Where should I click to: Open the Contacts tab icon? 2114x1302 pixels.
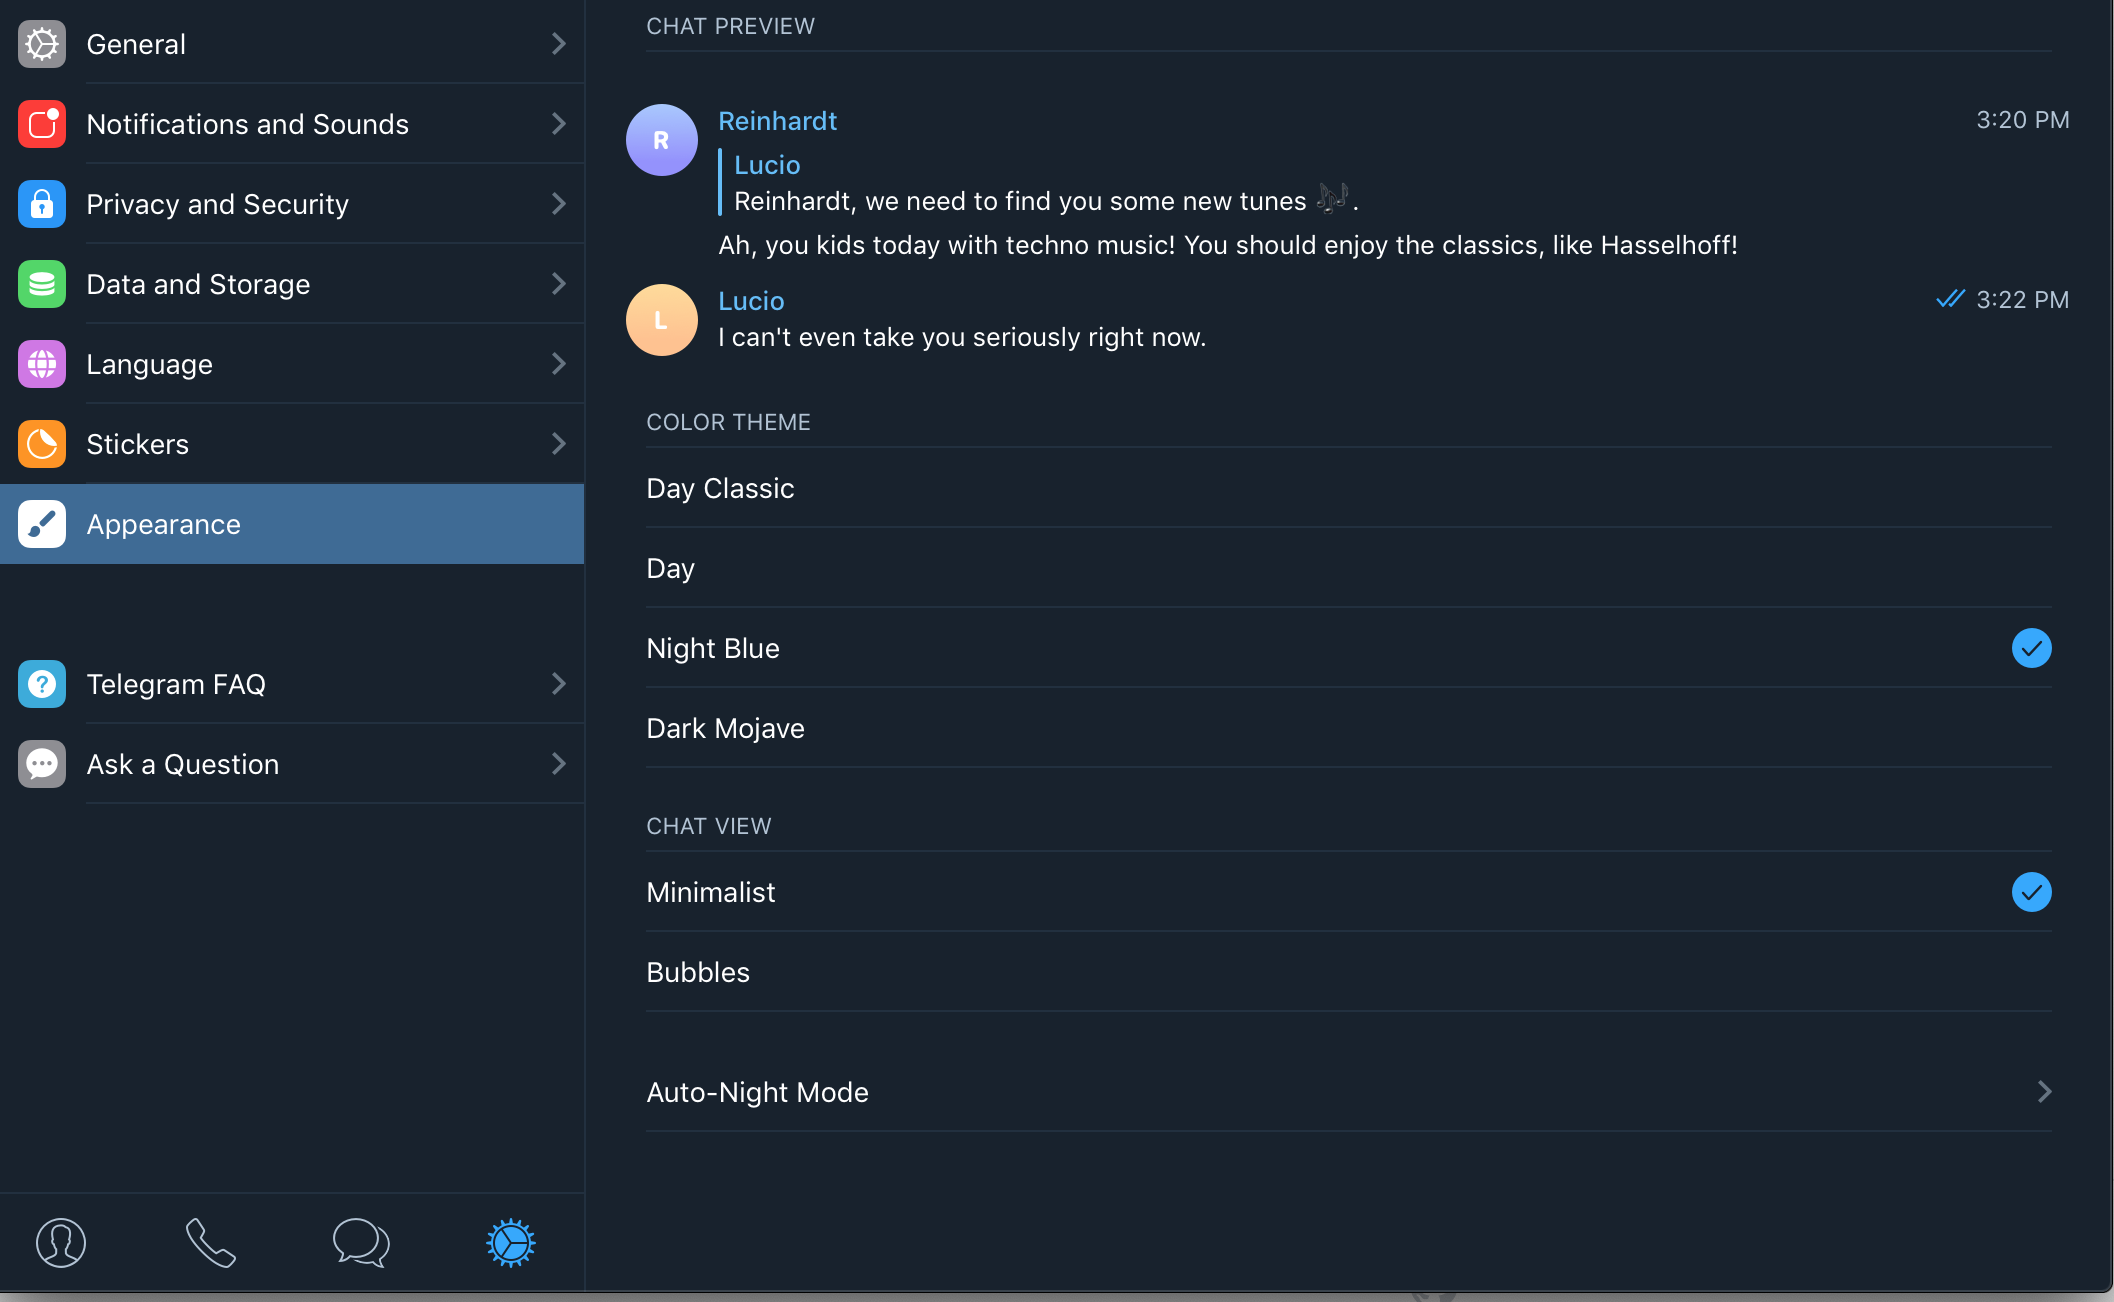(61, 1243)
